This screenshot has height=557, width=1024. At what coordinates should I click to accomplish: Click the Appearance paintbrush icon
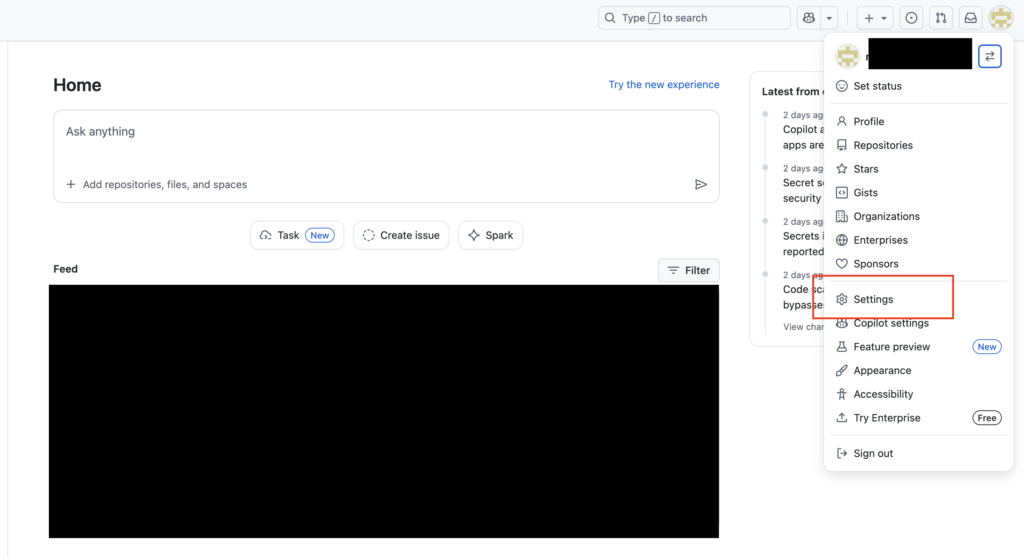coord(842,370)
